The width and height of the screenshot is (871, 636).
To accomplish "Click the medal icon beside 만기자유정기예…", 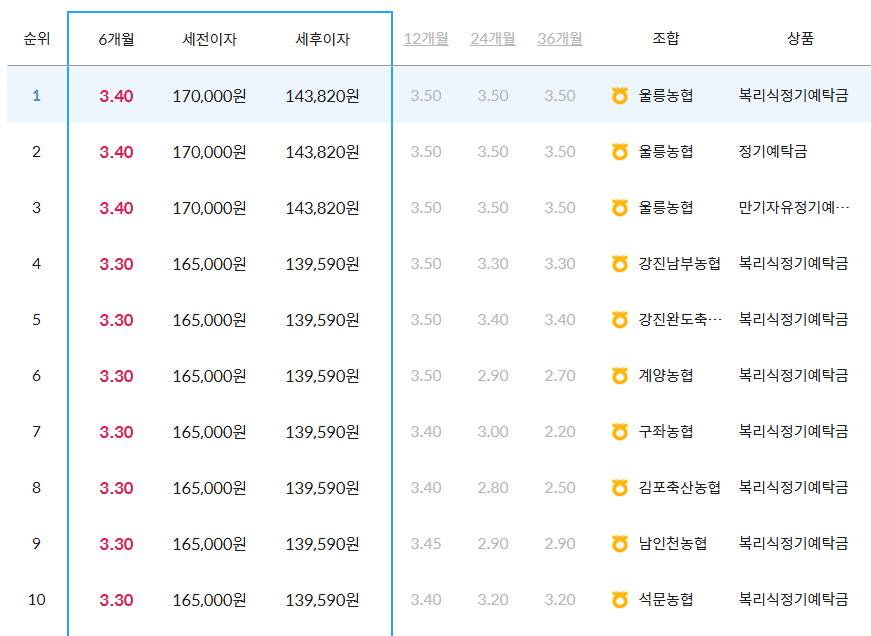I will point(619,208).
